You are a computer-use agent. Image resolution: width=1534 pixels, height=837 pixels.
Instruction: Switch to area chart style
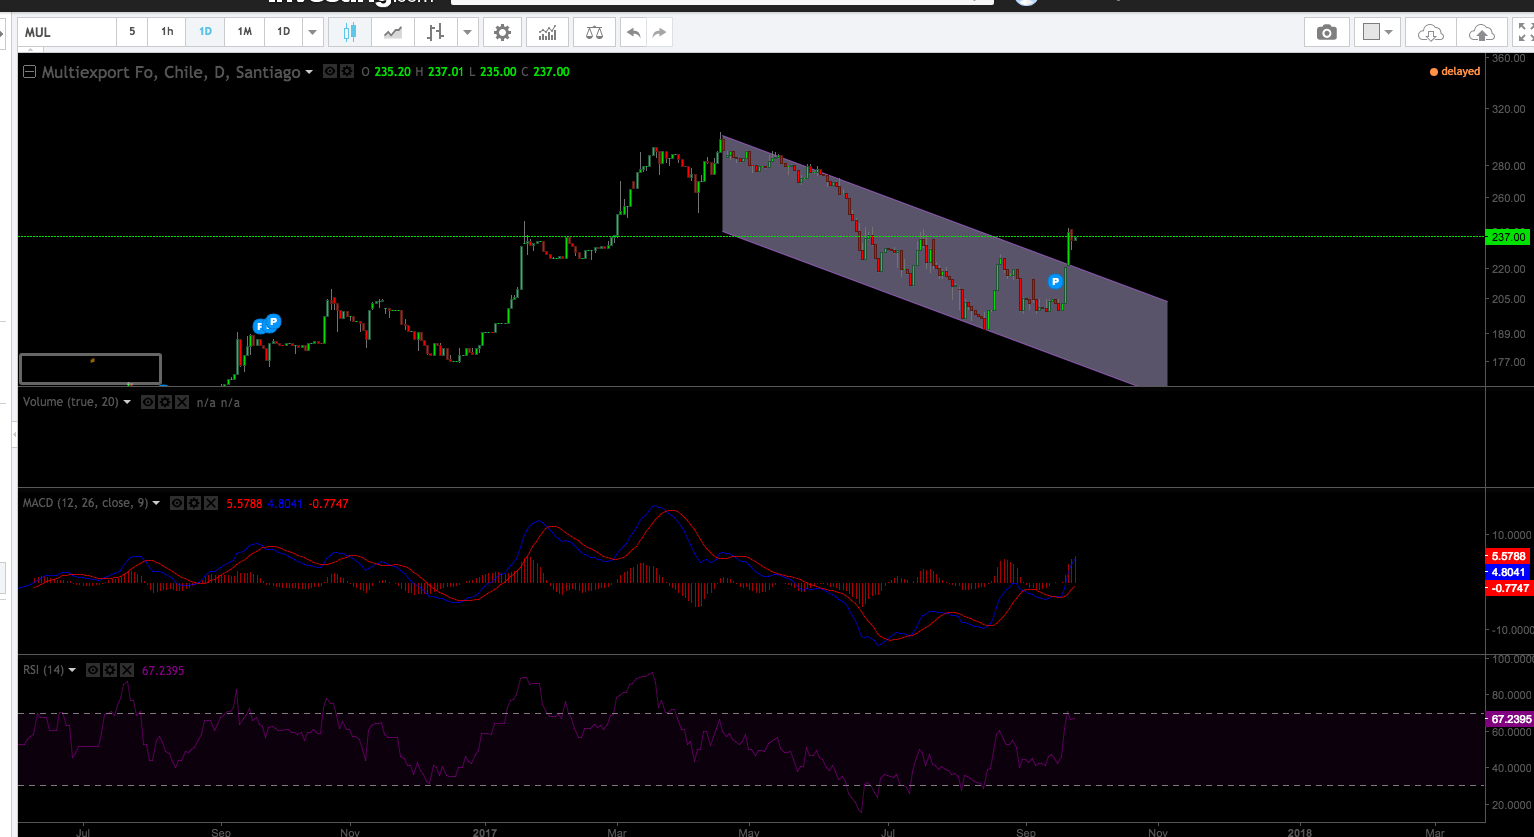pyautogui.click(x=393, y=32)
